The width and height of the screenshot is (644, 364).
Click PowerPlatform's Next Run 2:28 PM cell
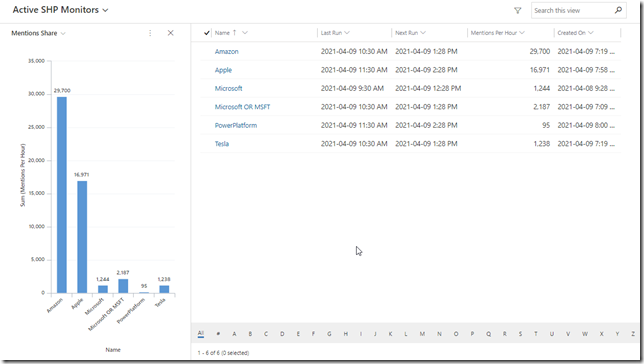pos(426,125)
